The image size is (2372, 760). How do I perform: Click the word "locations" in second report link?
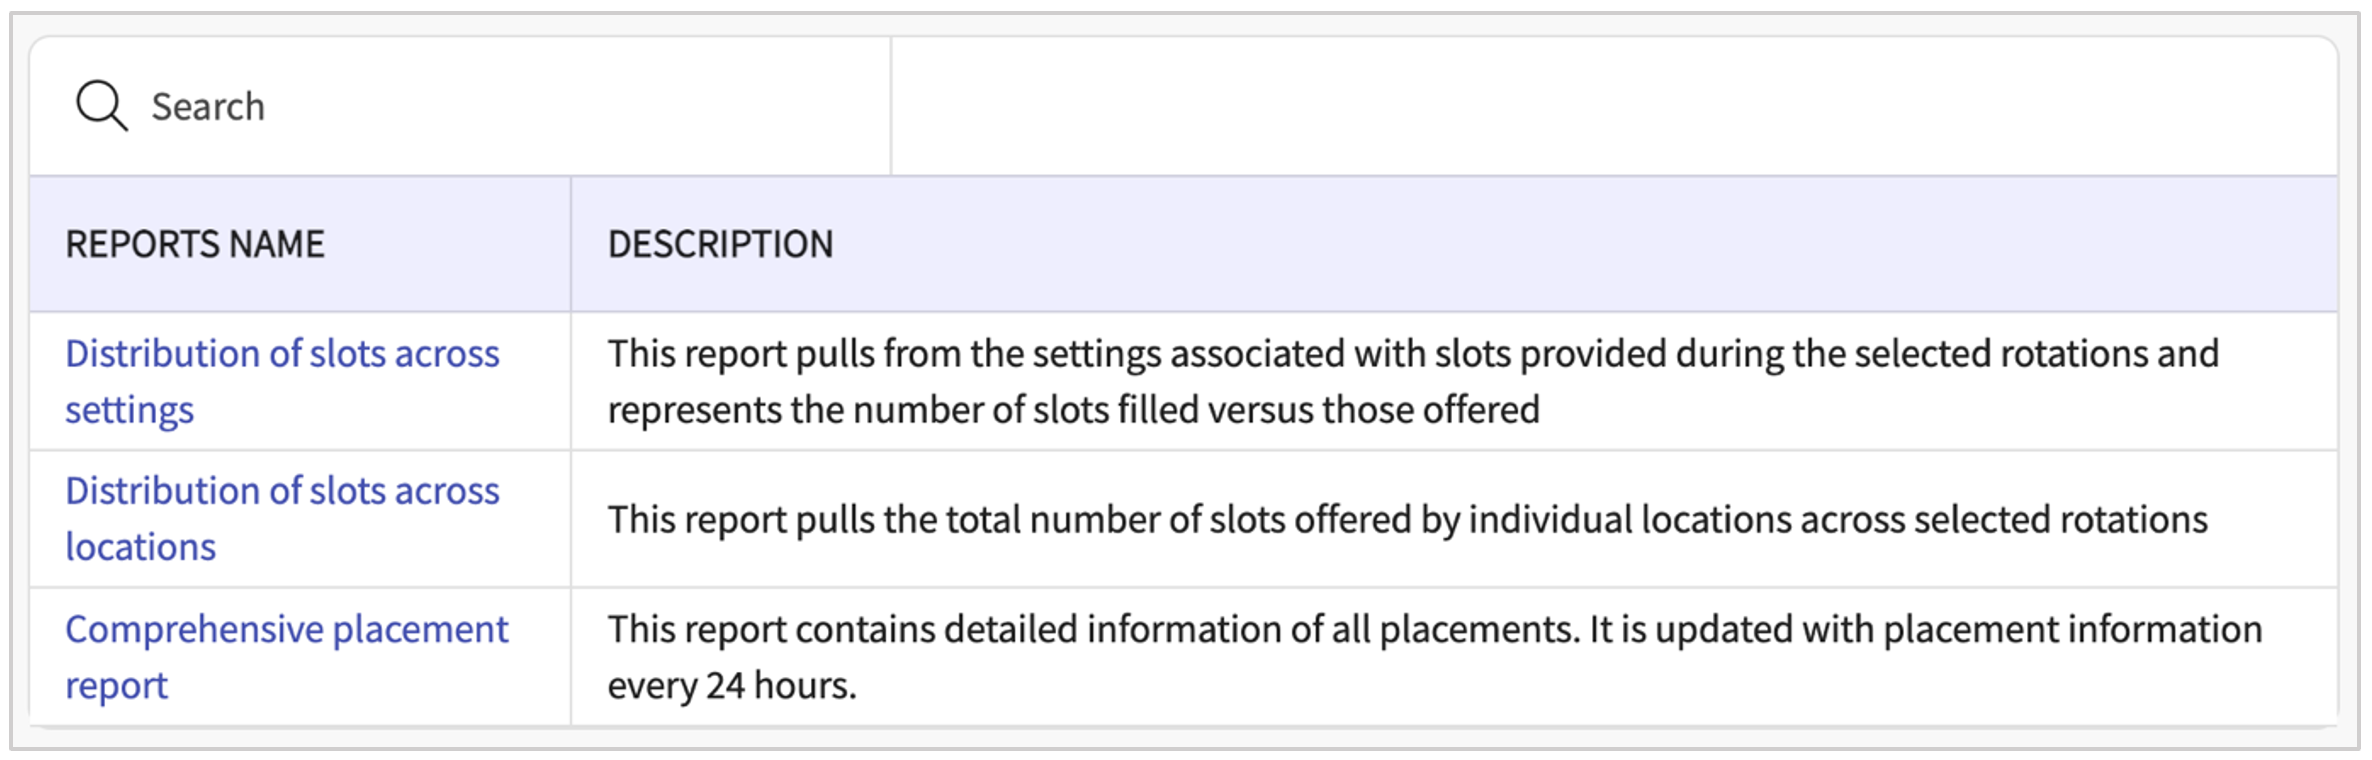click(140, 547)
